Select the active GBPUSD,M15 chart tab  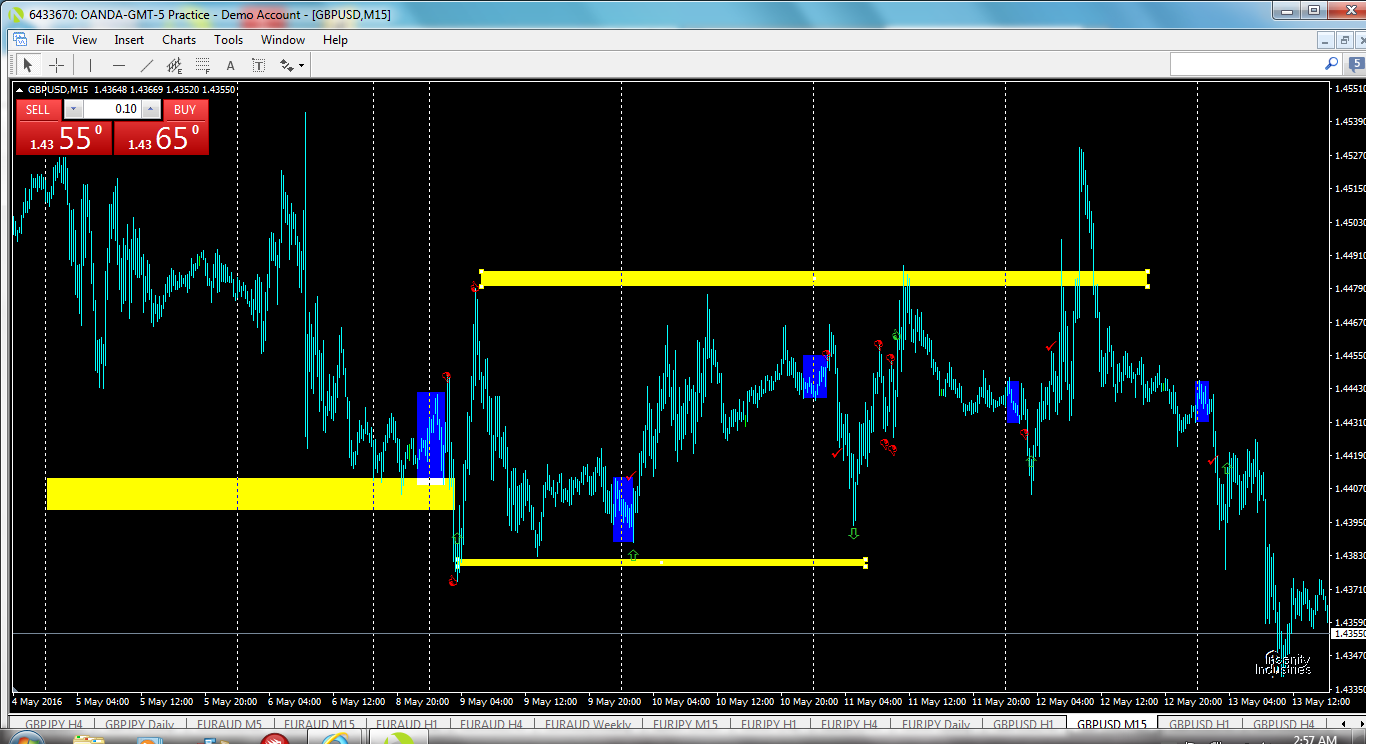(1111, 725)
